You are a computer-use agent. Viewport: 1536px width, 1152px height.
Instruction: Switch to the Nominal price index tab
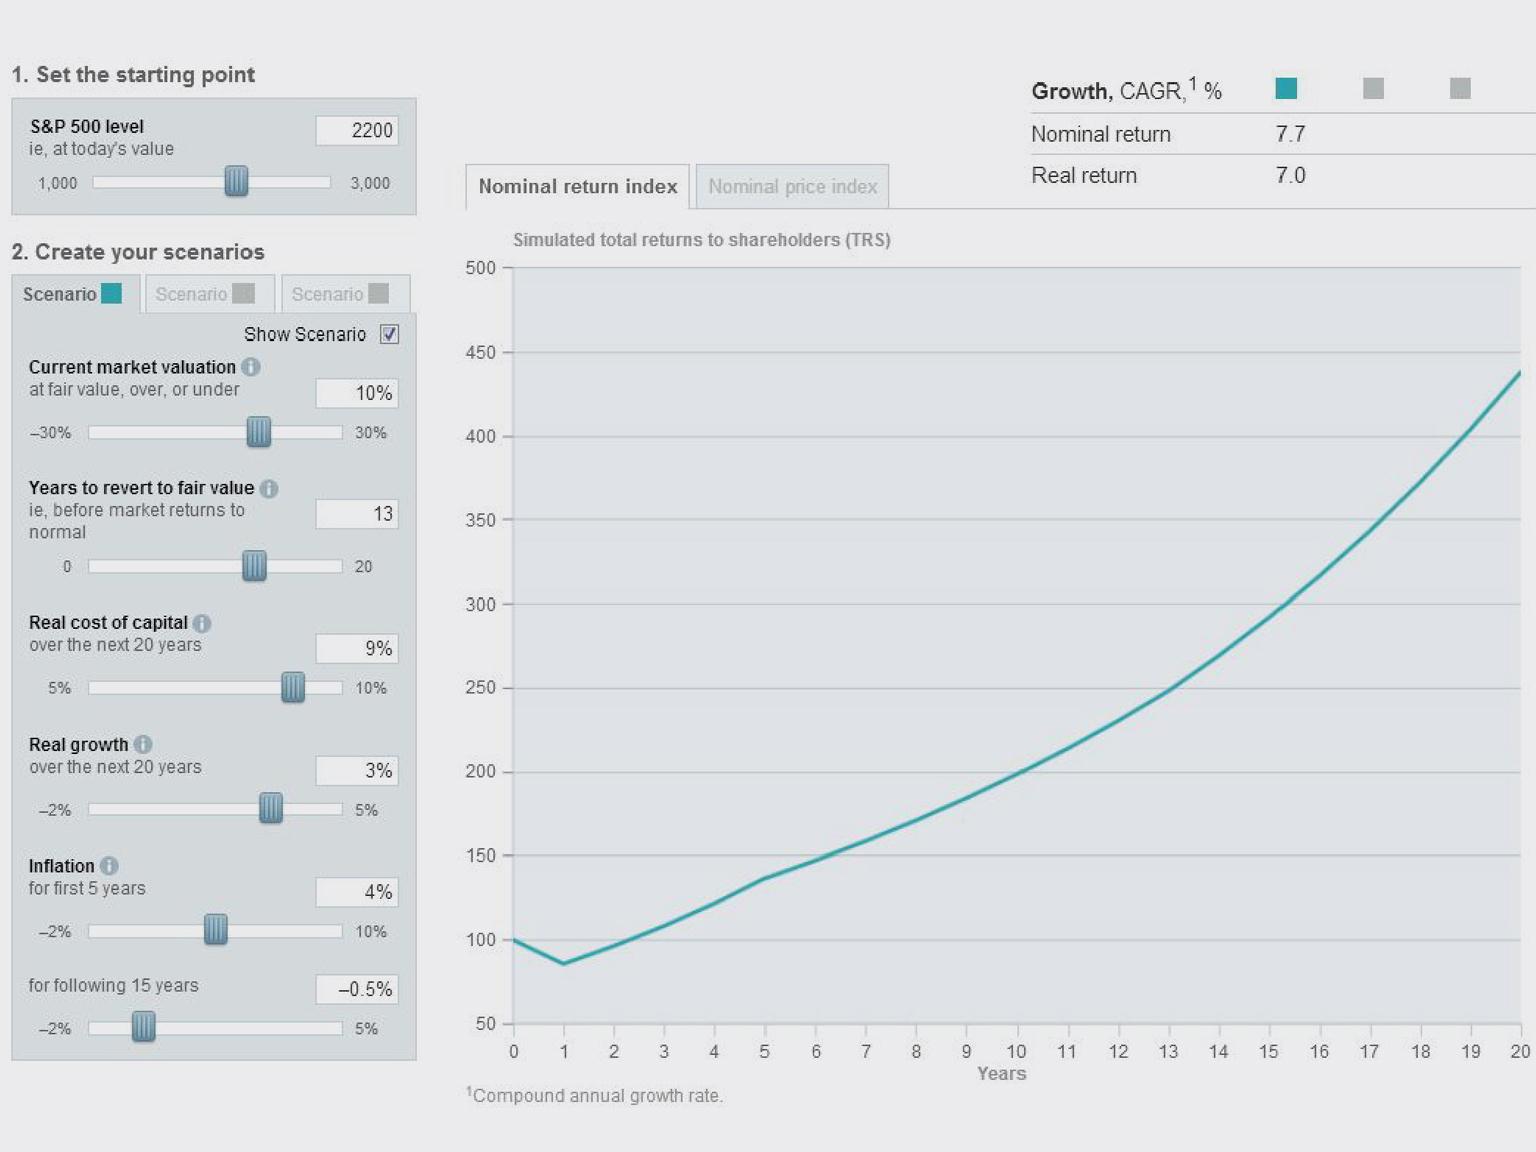click(792, 187)
